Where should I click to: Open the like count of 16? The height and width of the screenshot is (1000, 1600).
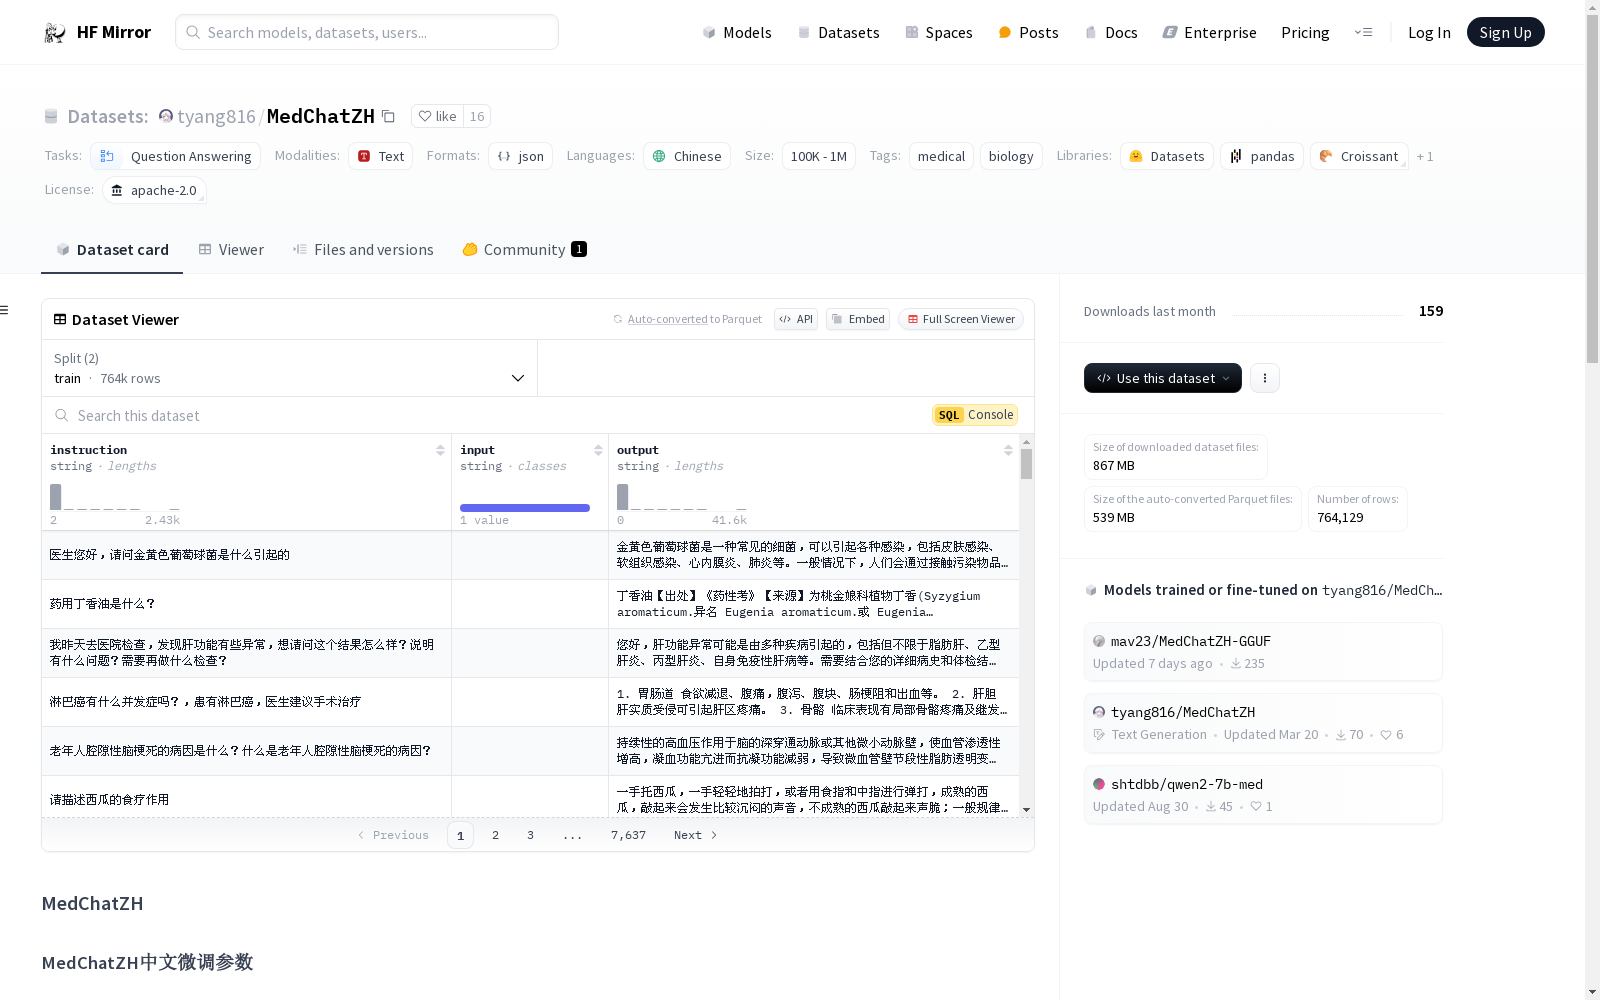[x=477, y=117]
